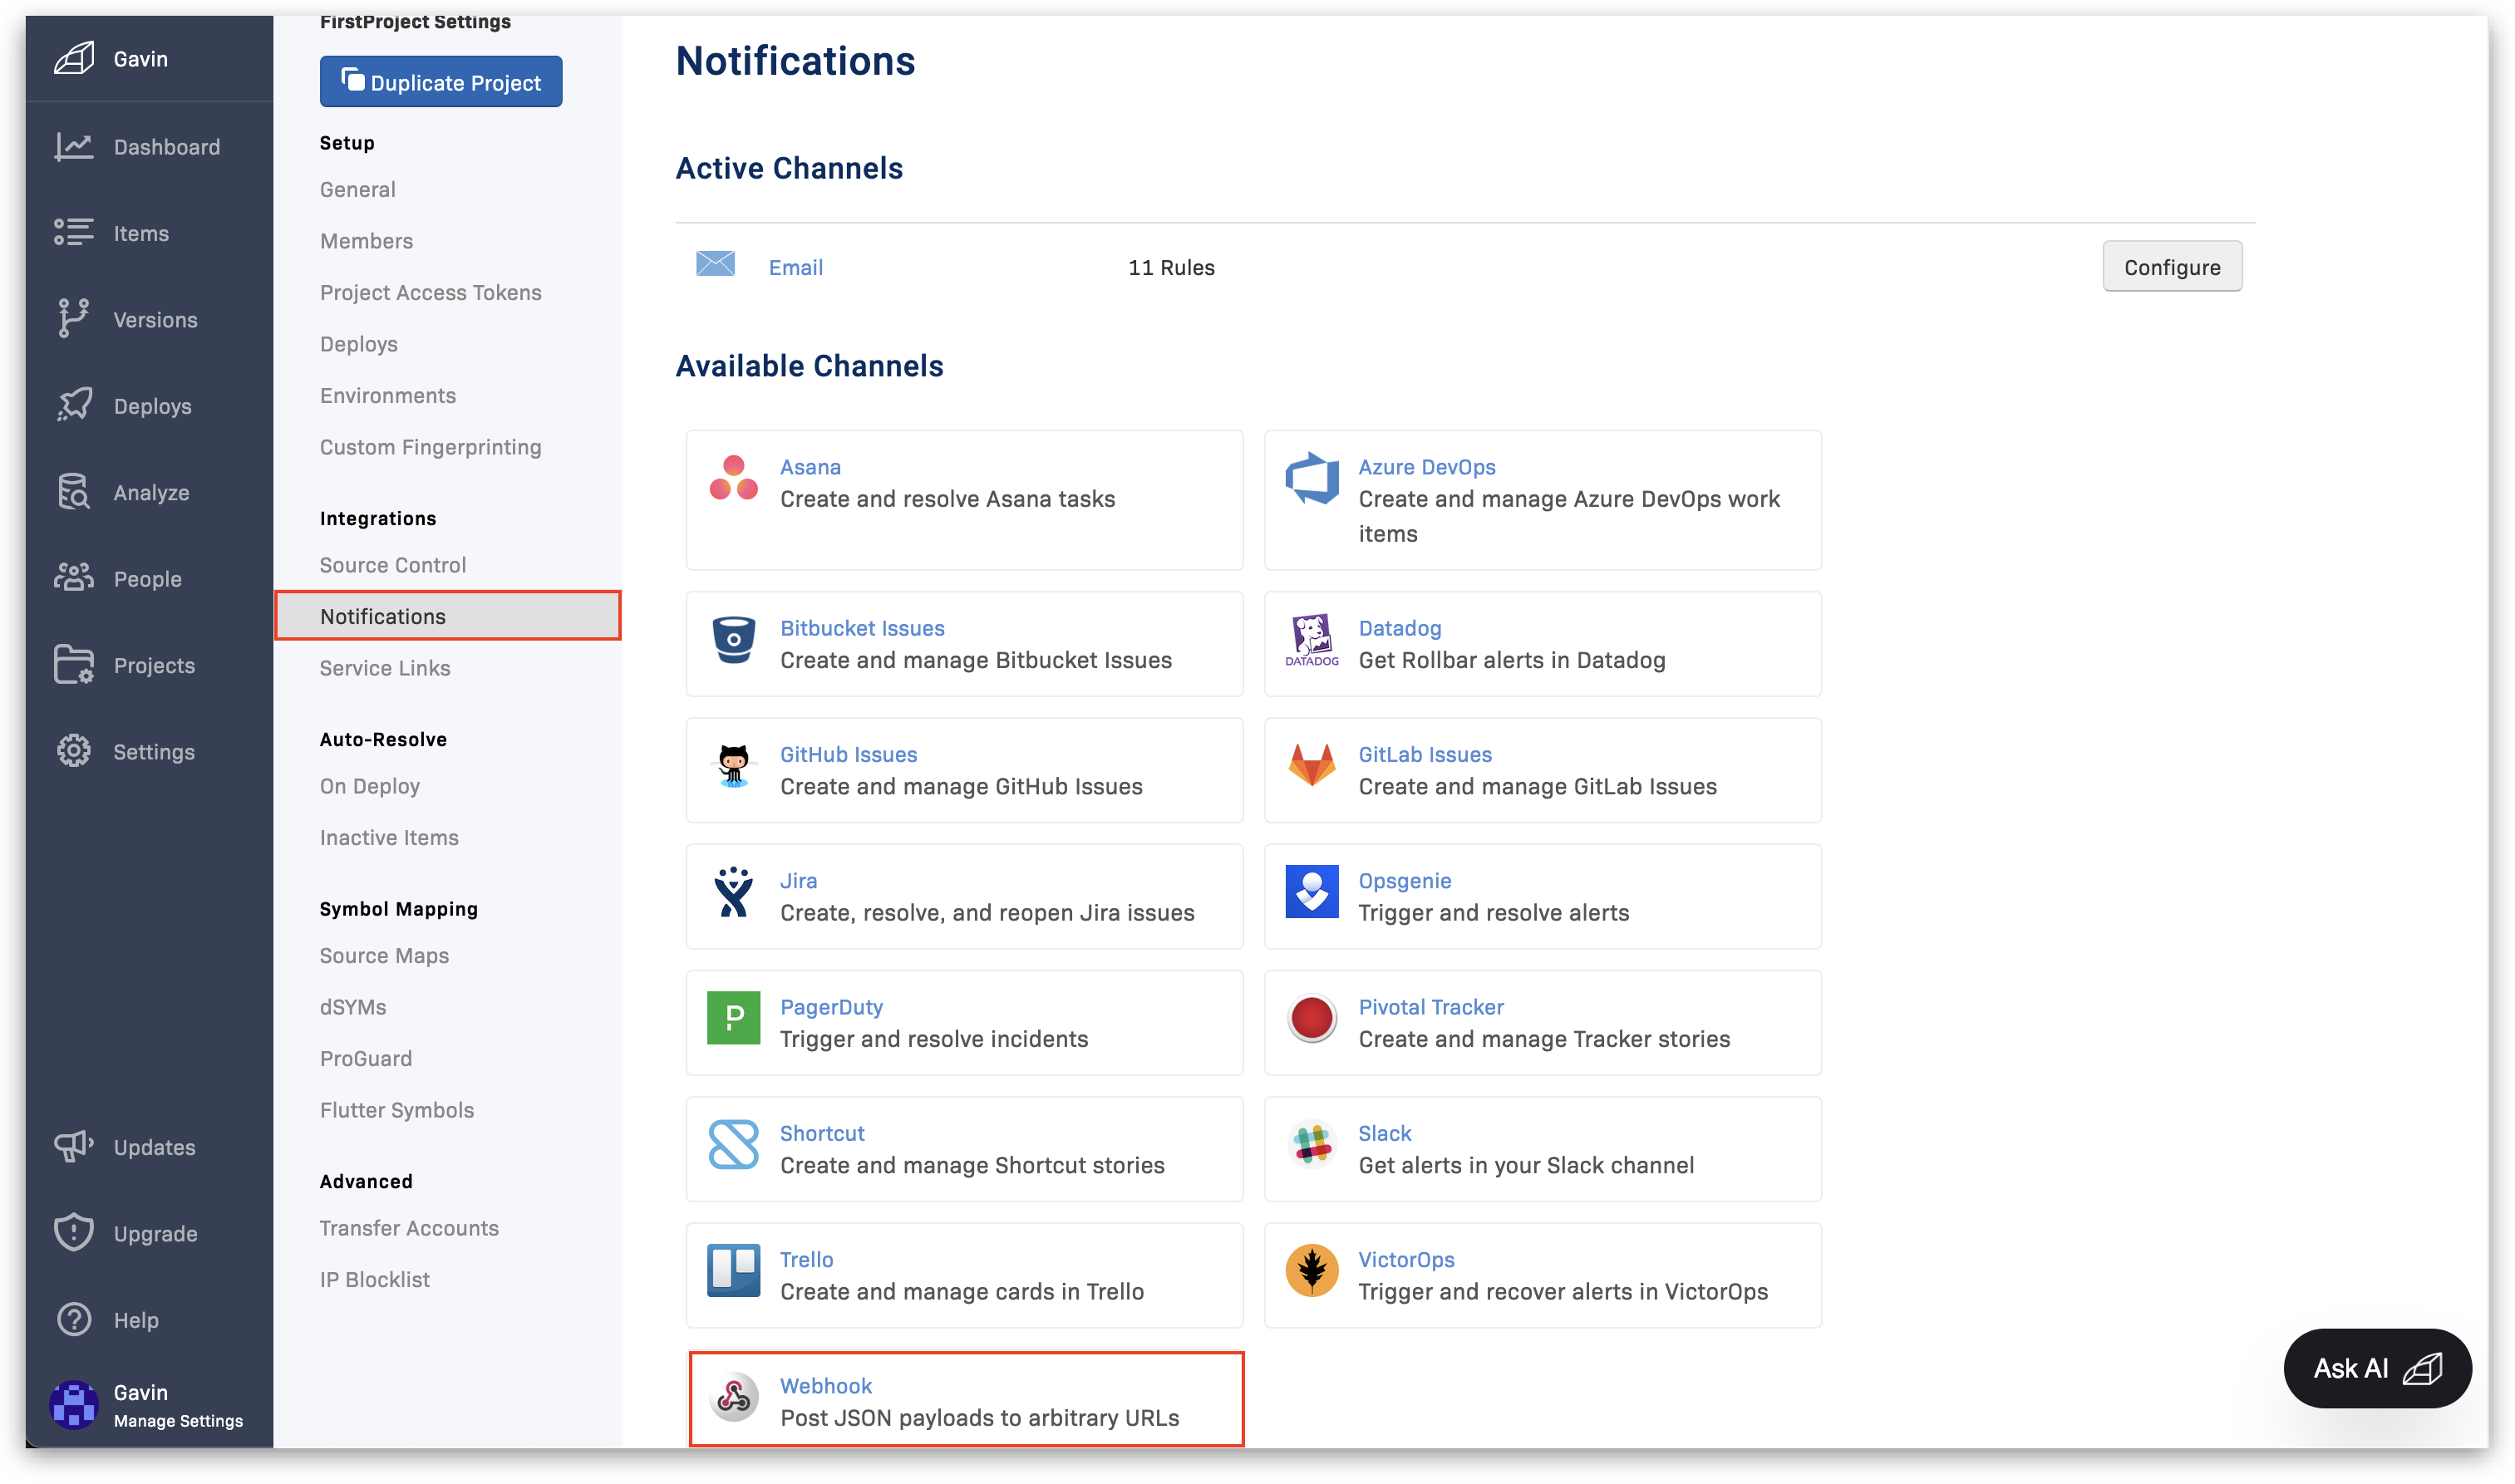Click the People group icon
Image resolution: width=2515 pixels, height=1484 pixels.
(74, 578)
